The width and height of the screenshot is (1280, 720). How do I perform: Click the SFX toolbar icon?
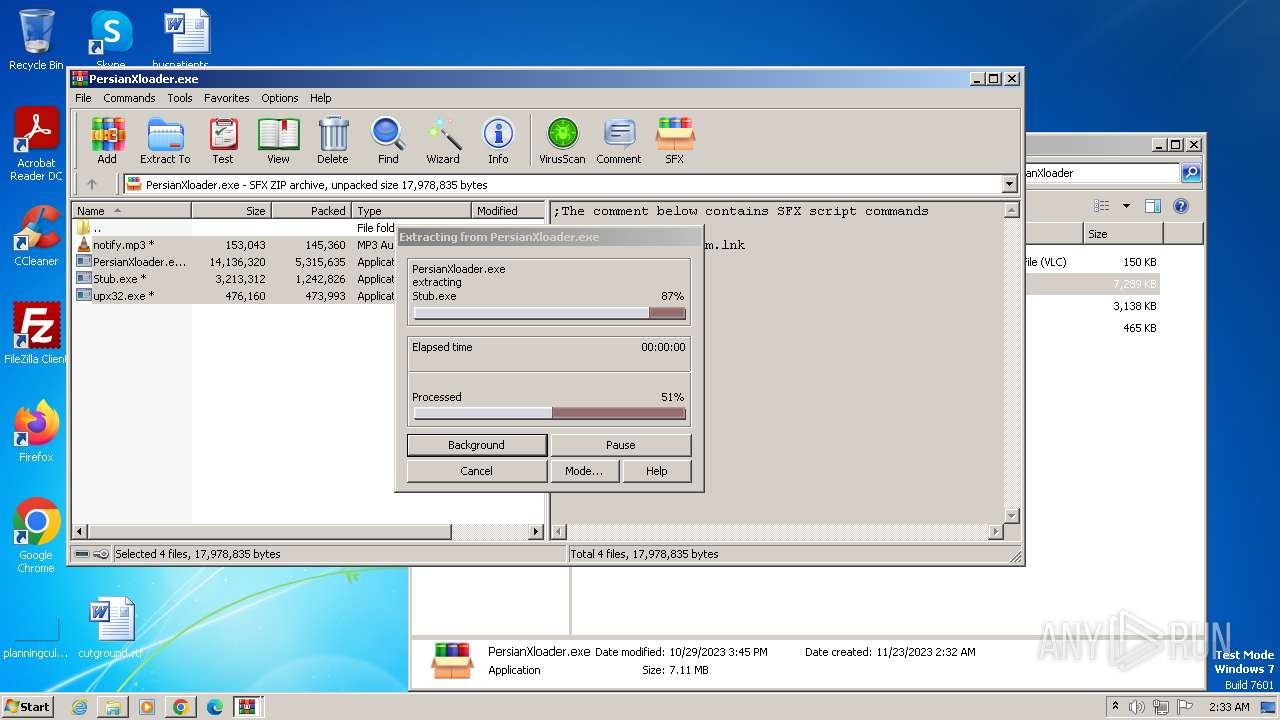(x=675, y=141)
